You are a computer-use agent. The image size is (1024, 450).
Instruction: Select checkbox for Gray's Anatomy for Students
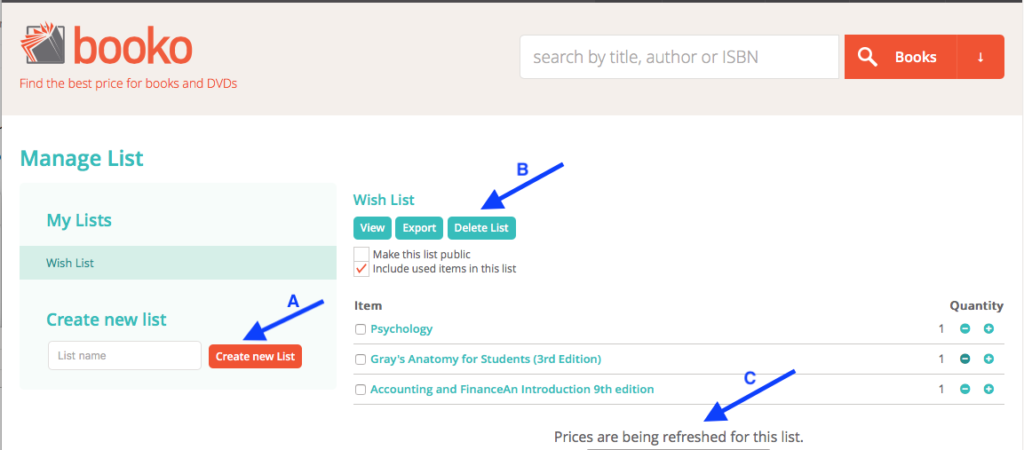360,359
